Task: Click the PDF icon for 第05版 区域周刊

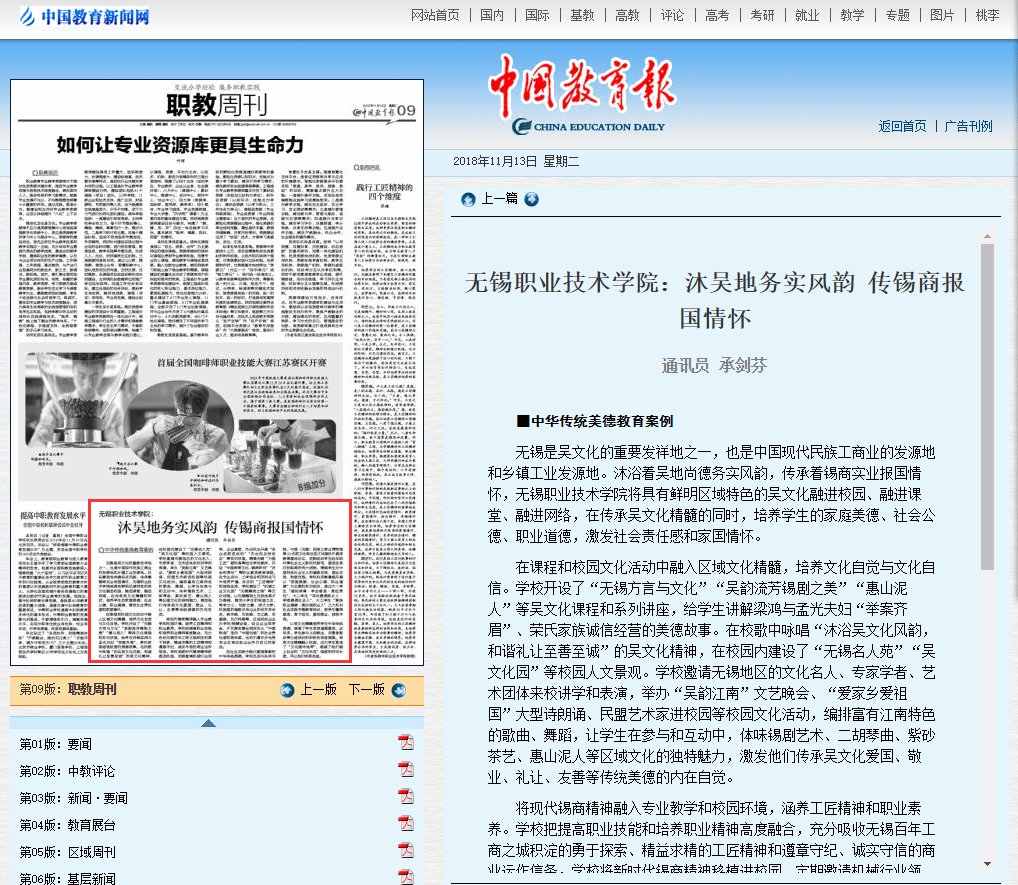Action: (x=406, y=851)
